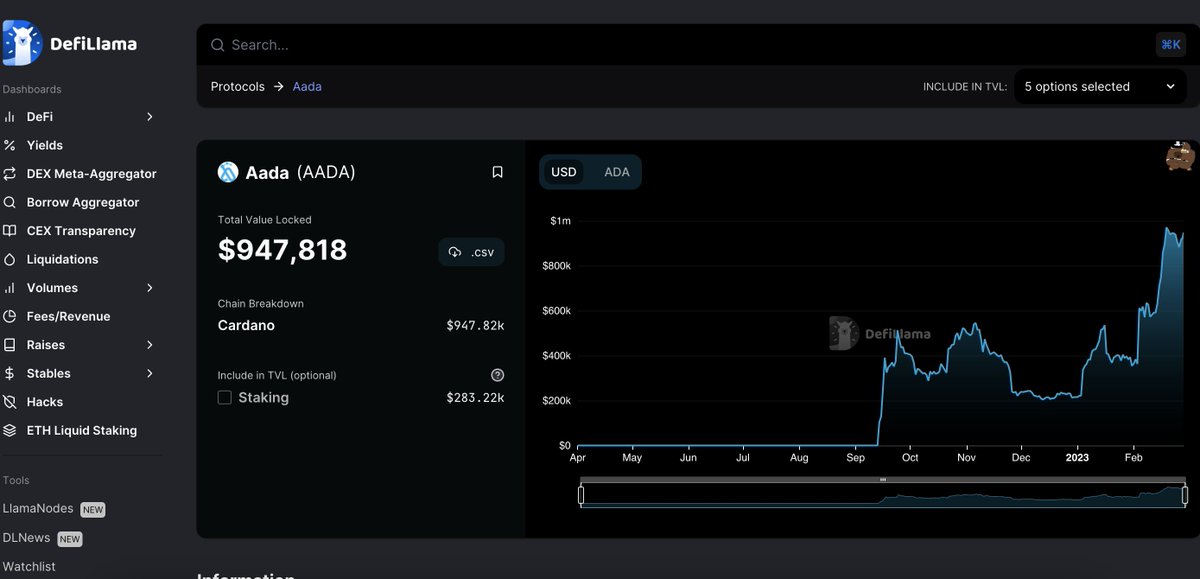Click the left handle of chart range slider

[581, 495]
